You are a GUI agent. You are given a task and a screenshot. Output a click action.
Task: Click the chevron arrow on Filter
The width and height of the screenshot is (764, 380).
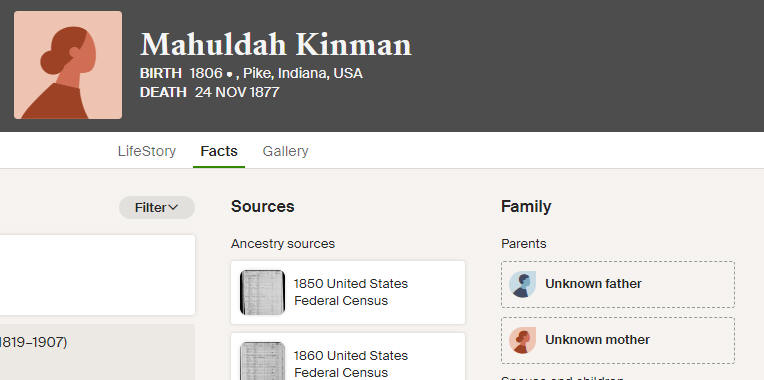(x=173, y=208)
